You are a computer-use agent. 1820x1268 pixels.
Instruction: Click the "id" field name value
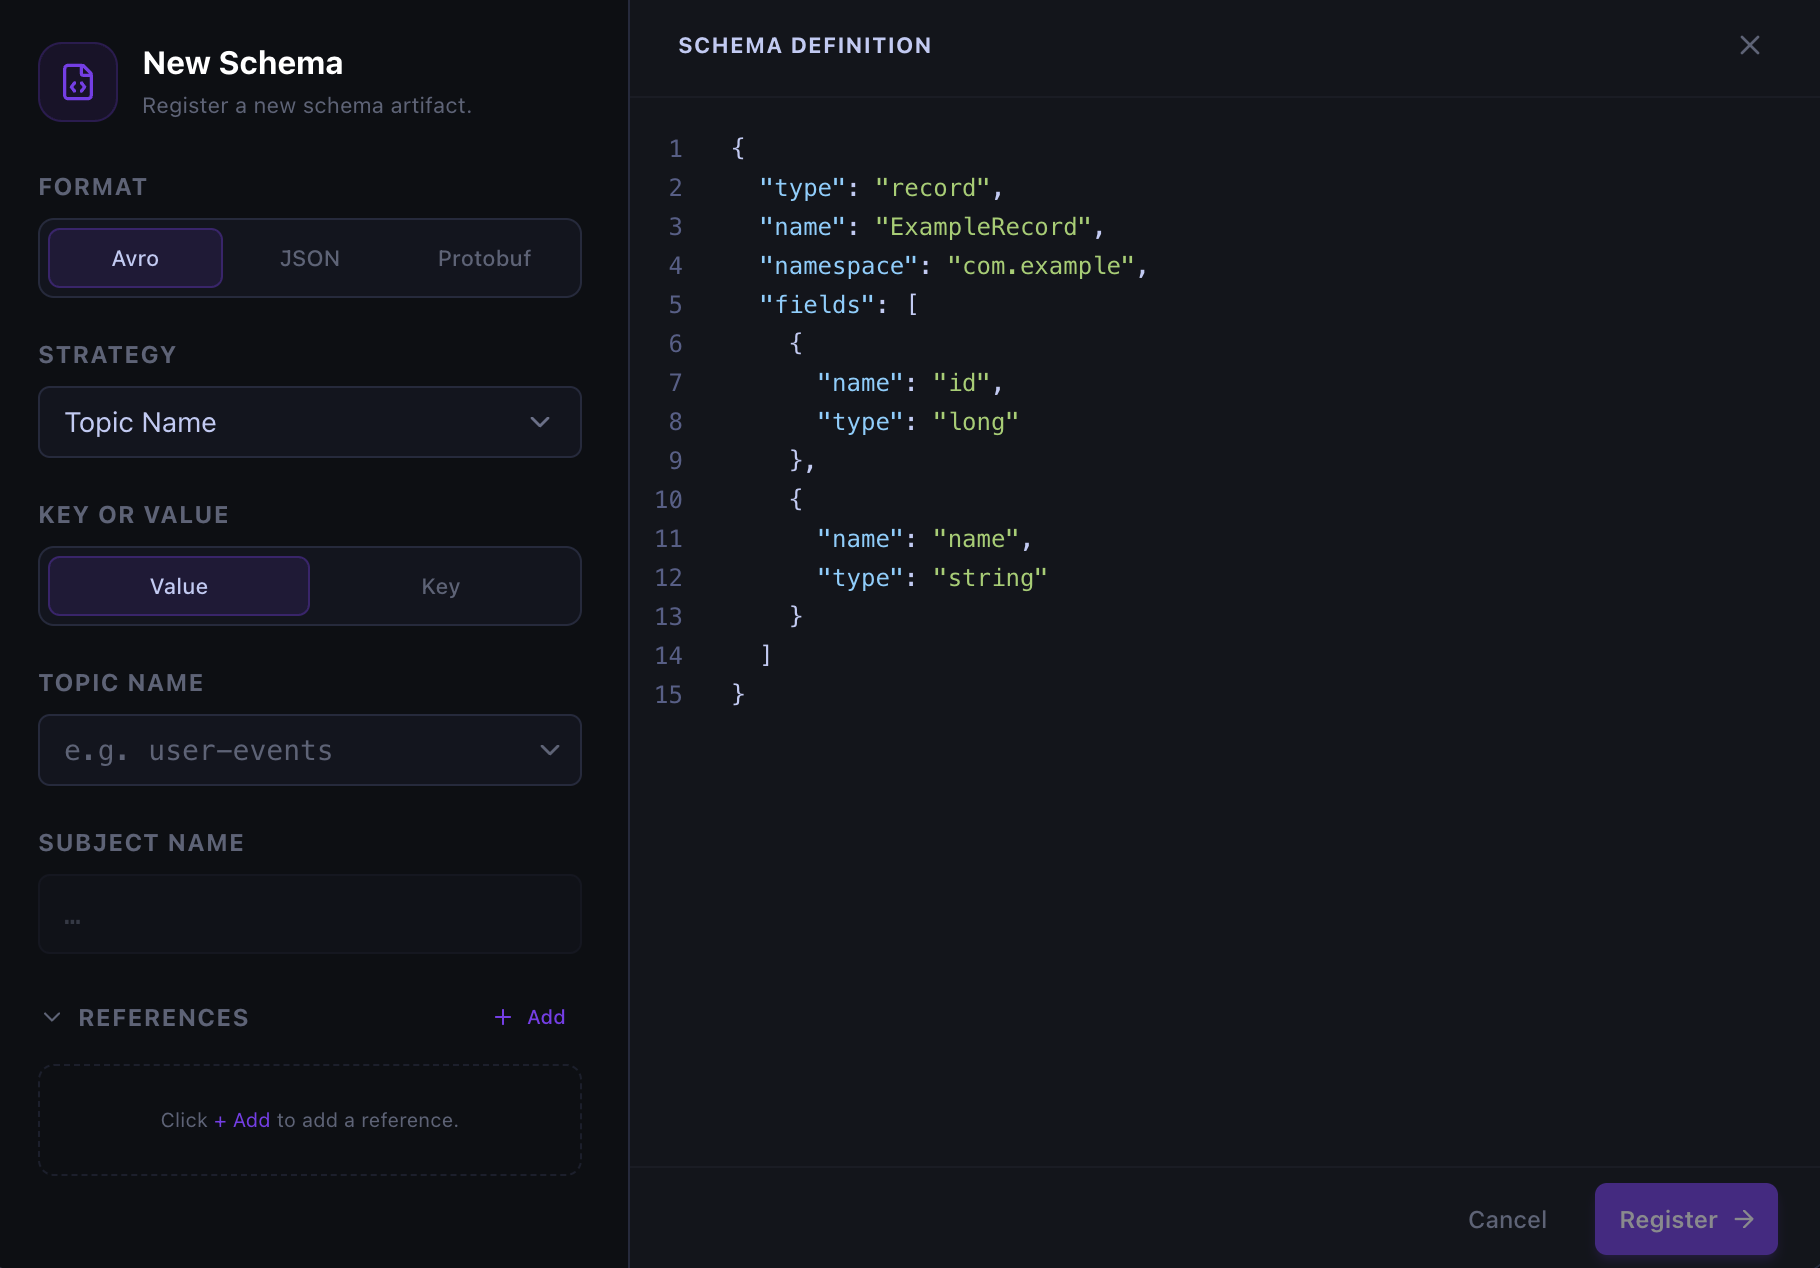coord(962,383)
